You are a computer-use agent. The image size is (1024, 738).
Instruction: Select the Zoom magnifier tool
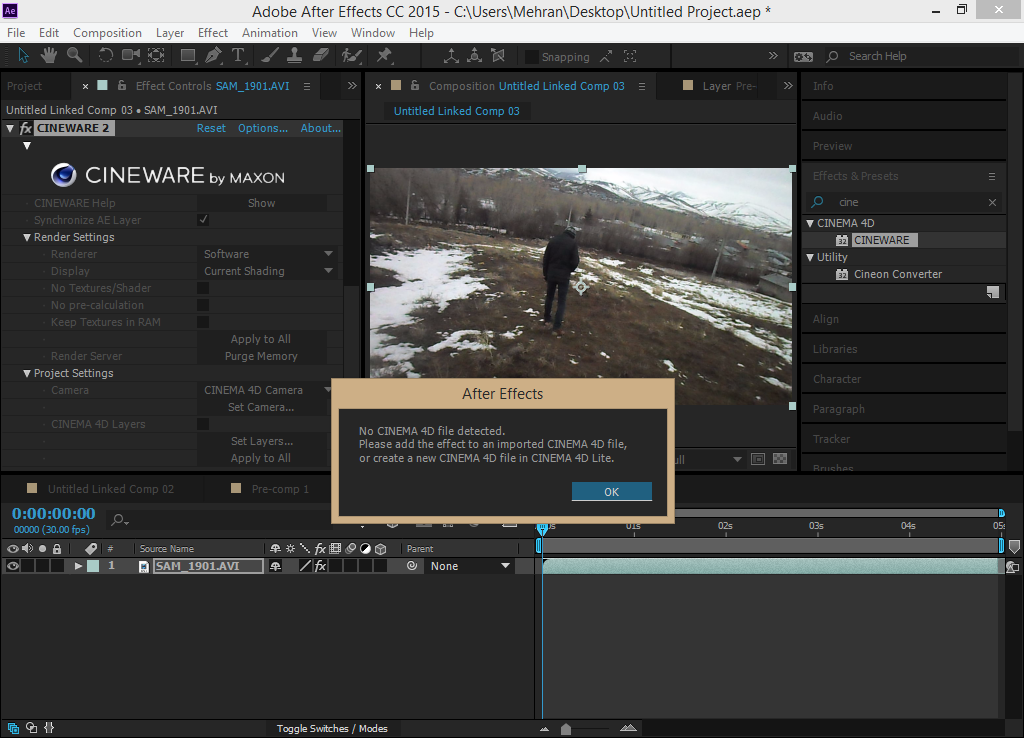tap(74, 56)
